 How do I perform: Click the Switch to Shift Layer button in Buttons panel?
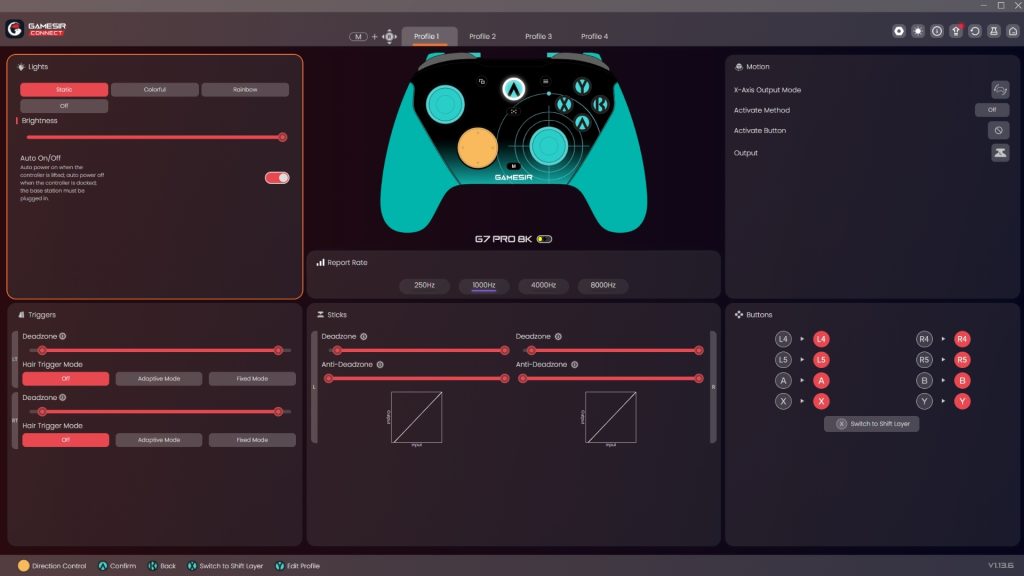[872, 424]
